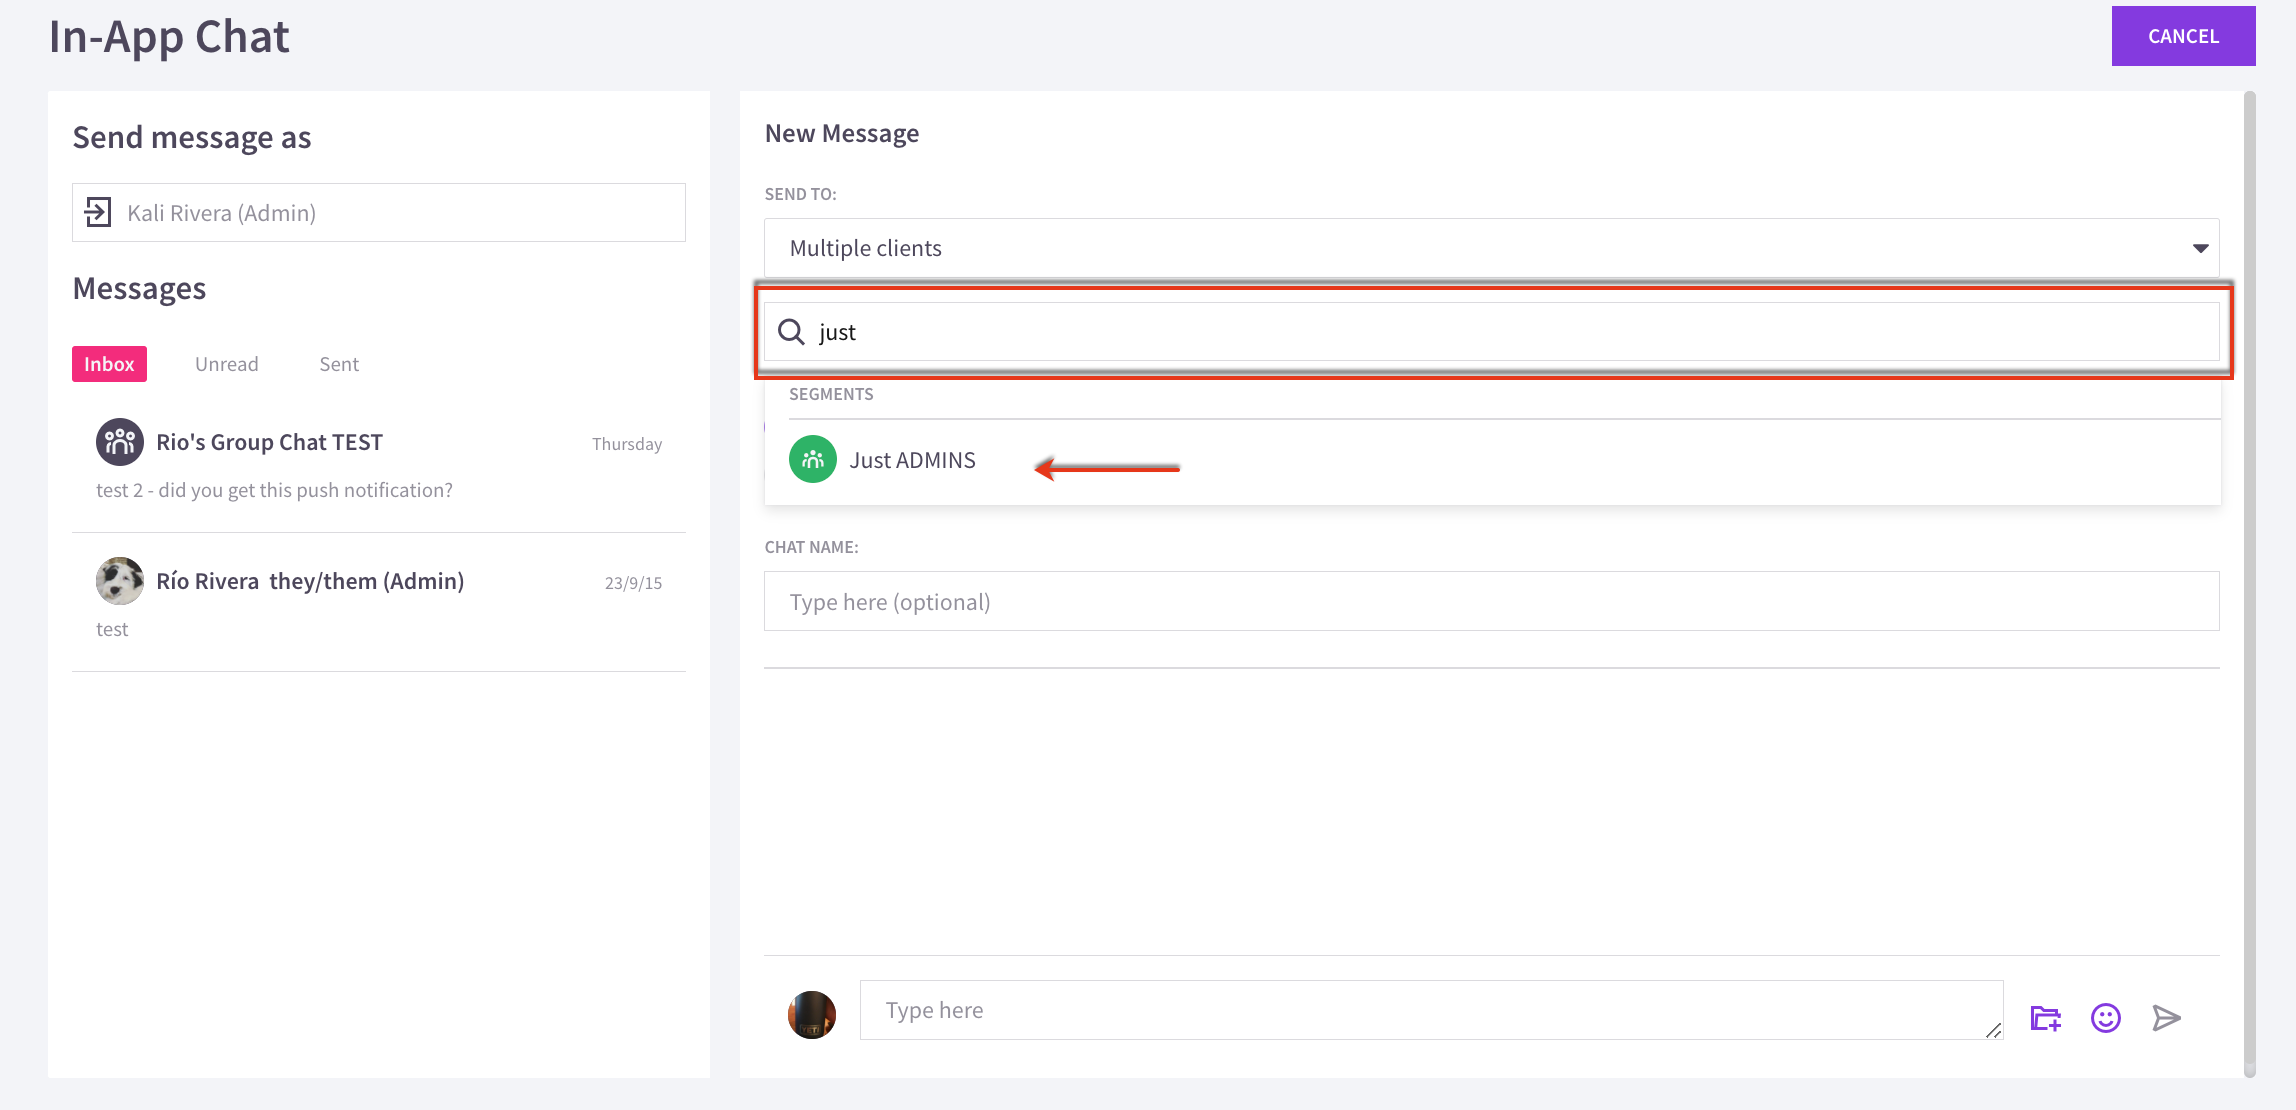Viewport: 2296px width, 1110px height.
Task: Click the search field containing 'just'
Action: click(x=1491, y=332)
